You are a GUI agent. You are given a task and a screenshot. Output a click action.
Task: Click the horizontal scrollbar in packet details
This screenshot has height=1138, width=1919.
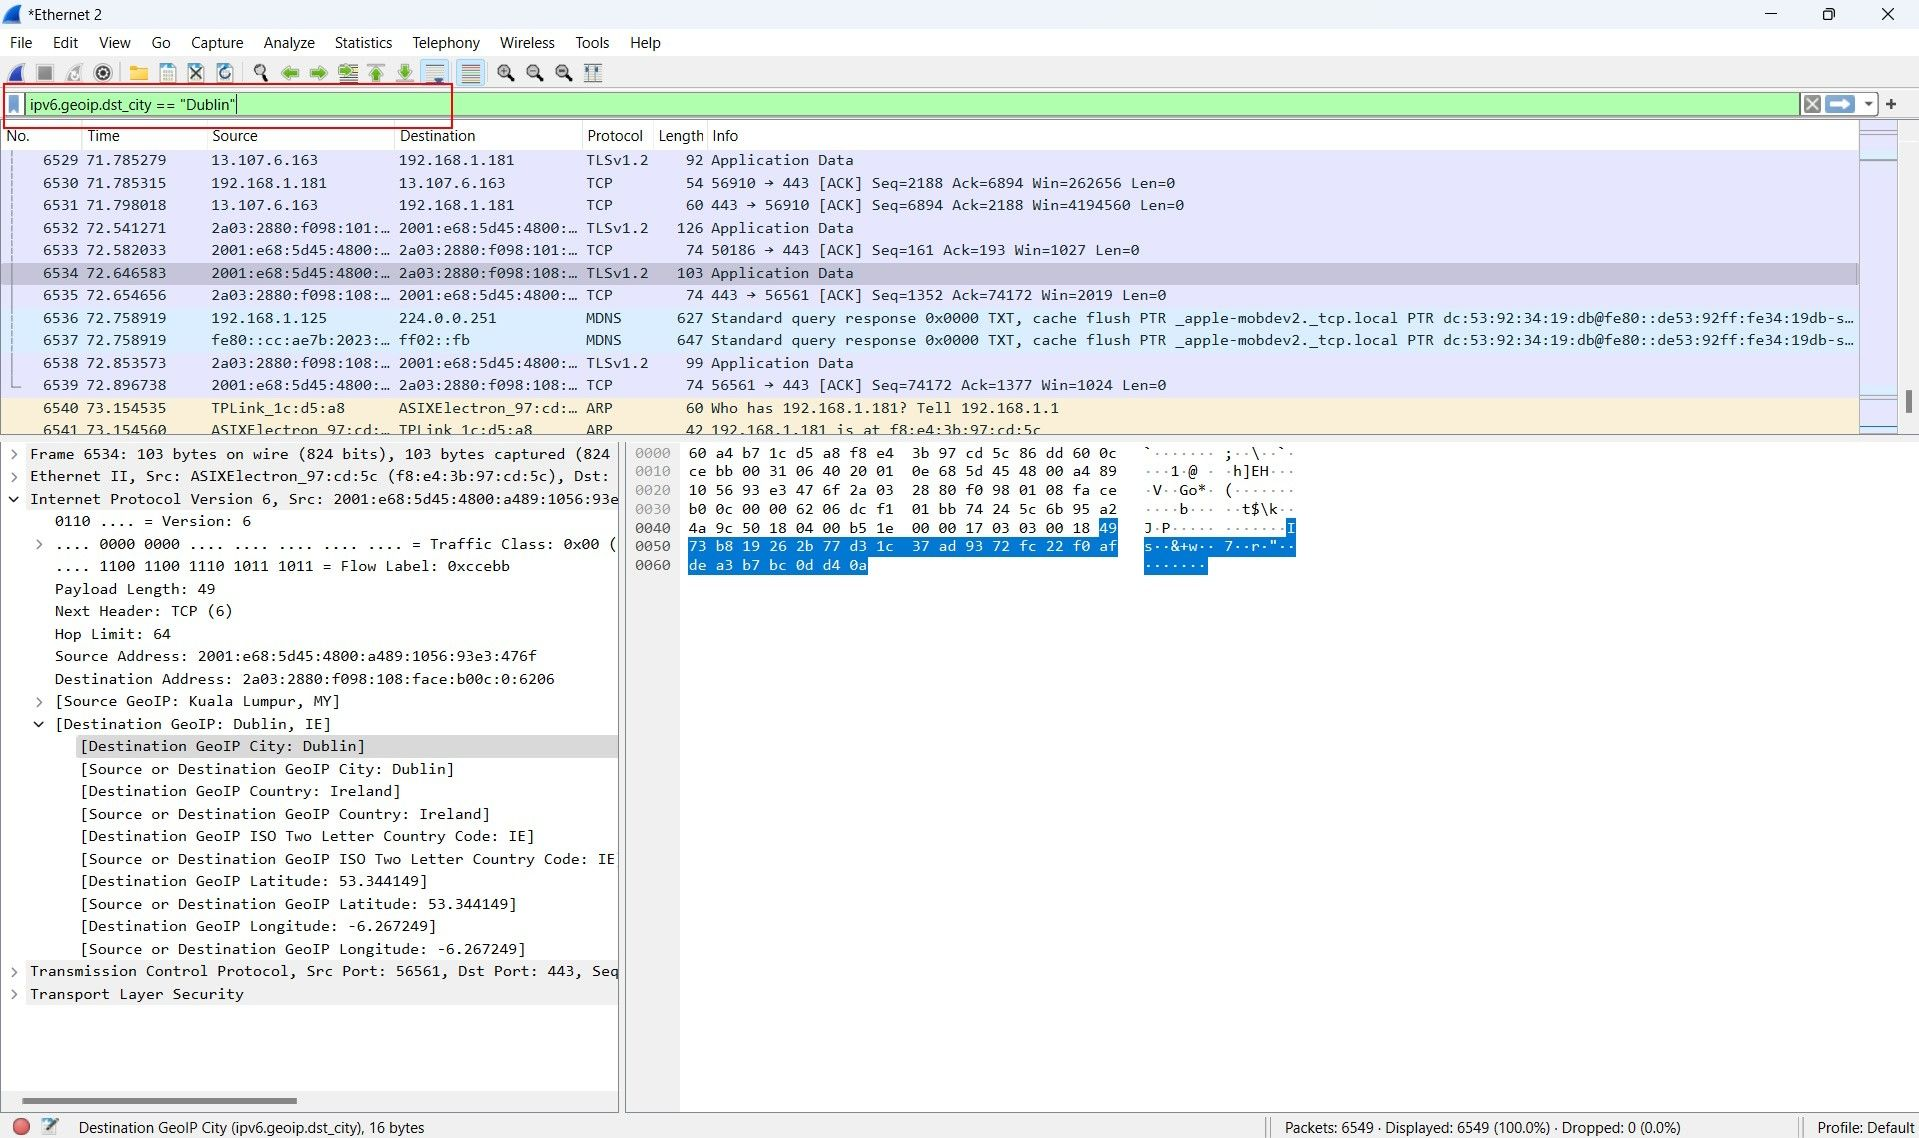click(160, 1100)
